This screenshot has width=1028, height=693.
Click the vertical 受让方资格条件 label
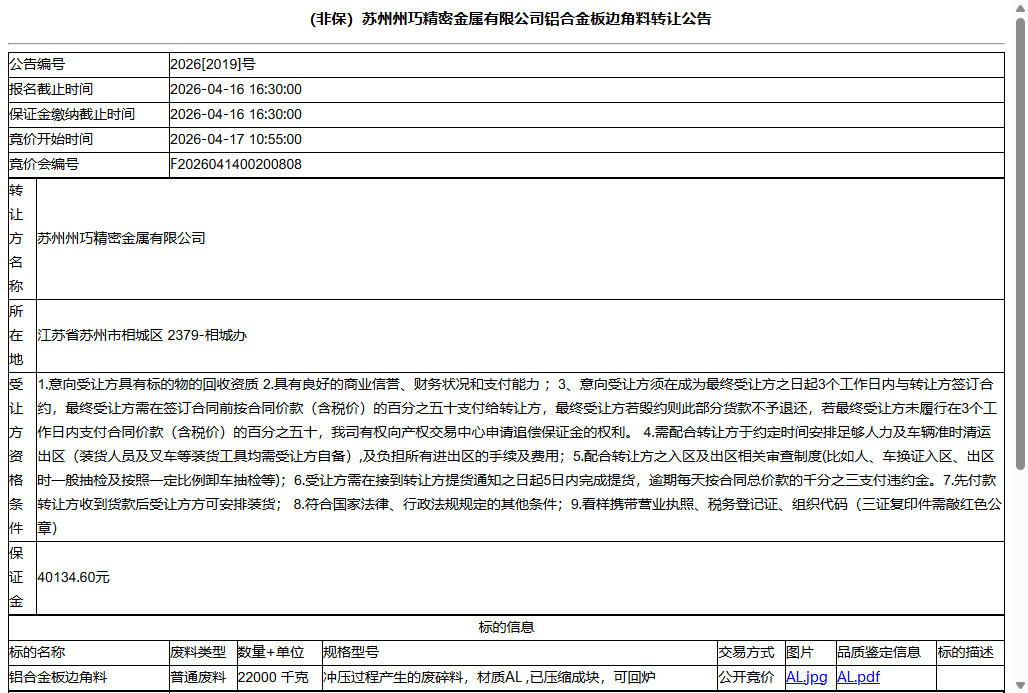pyautogui.click(x=16, y=456)
